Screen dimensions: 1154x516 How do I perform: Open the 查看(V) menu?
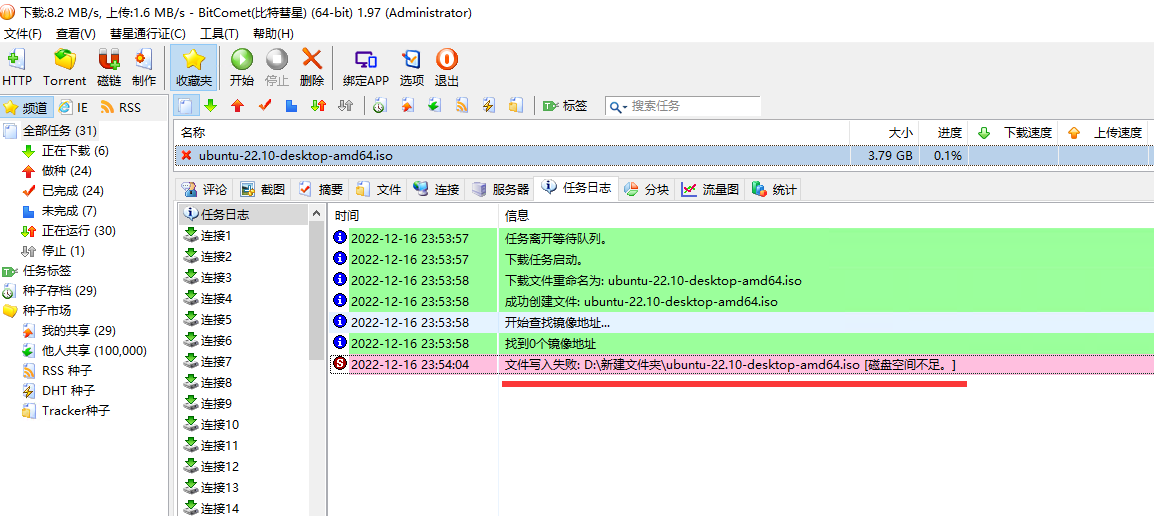coord(76,34)
